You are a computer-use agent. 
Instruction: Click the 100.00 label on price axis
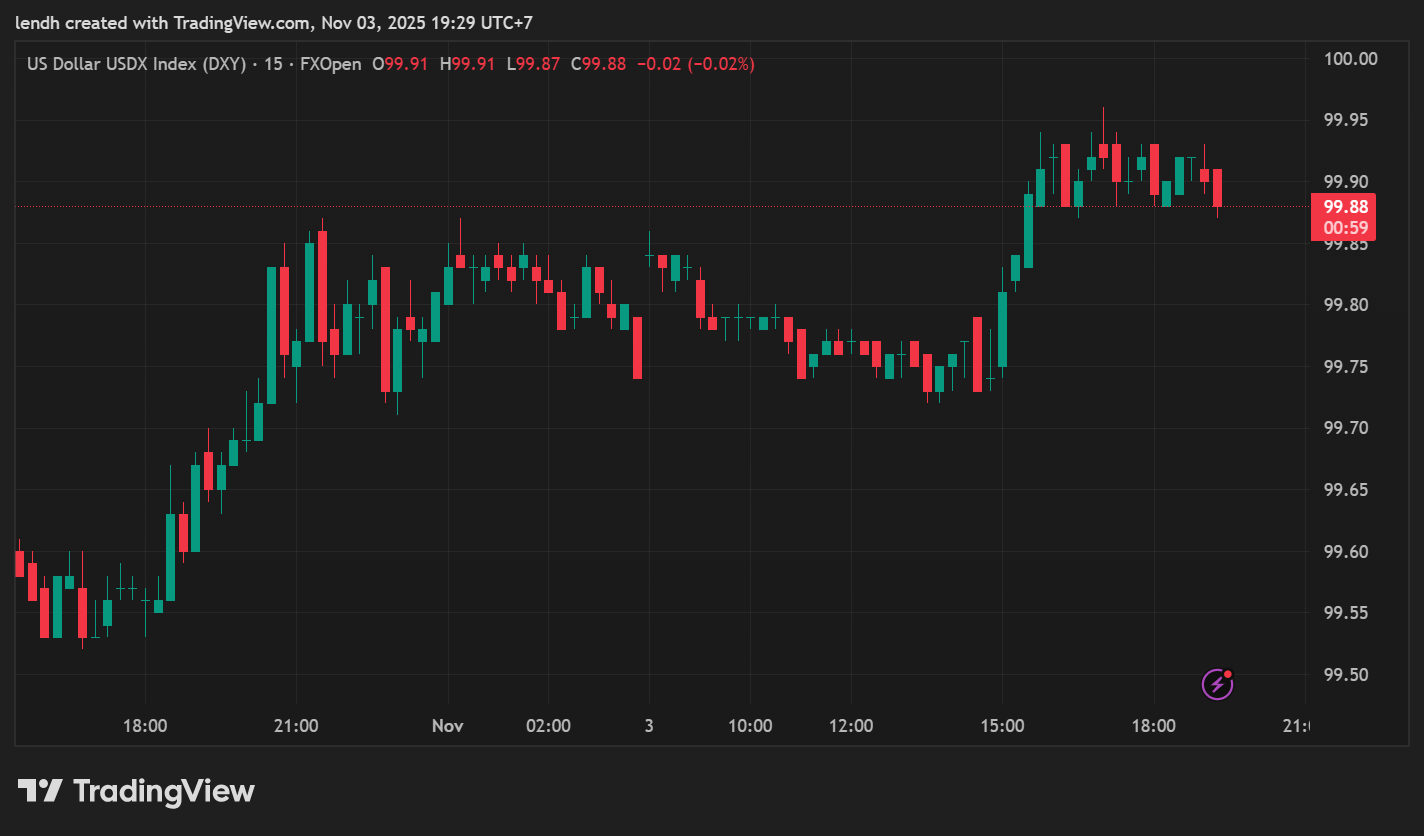[x=1350, y=59]
